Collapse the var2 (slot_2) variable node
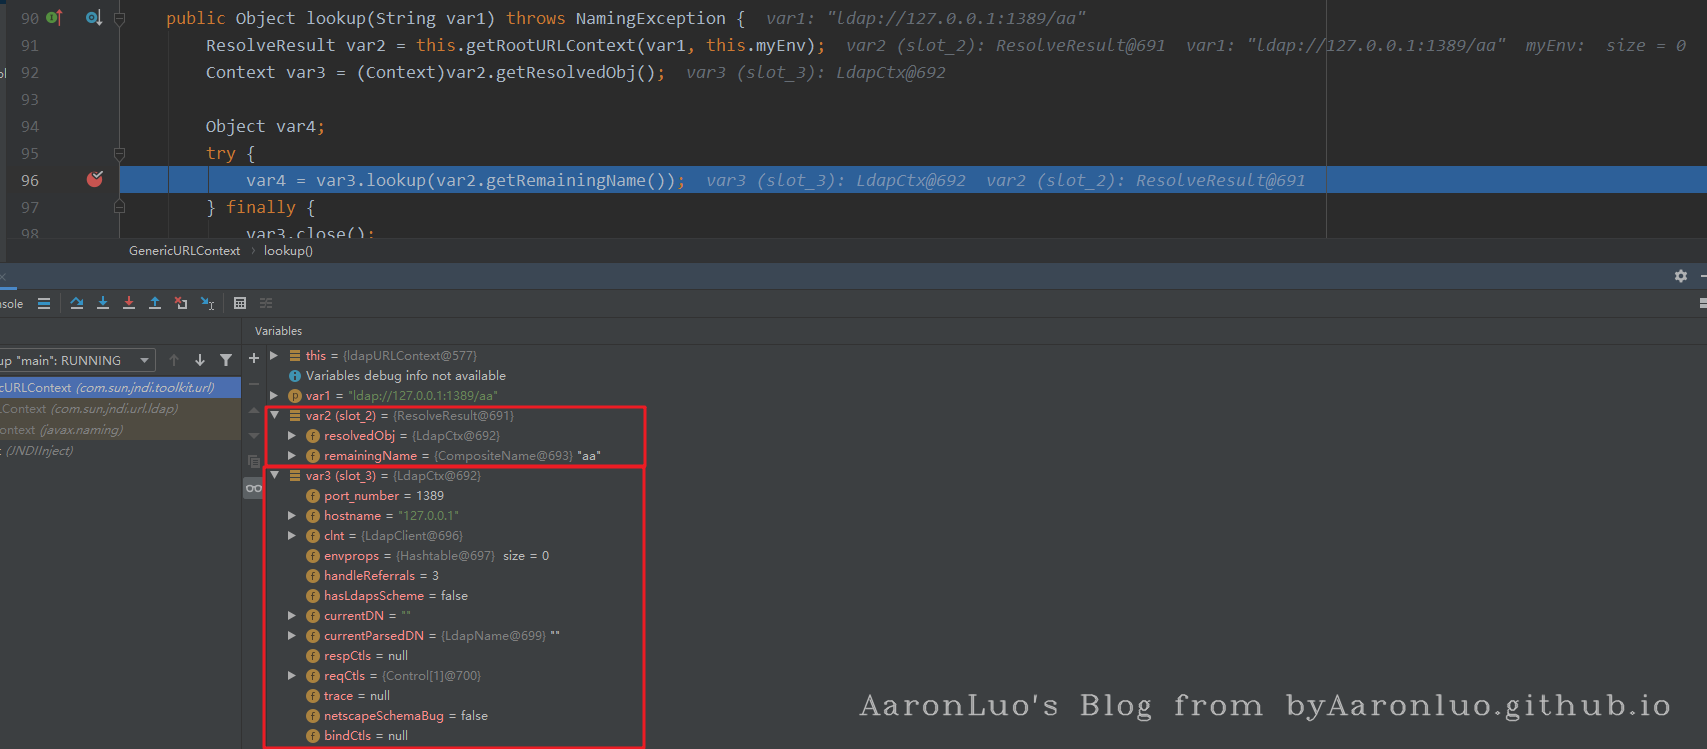Viewport: 1707px width, 749px height. 275,415
